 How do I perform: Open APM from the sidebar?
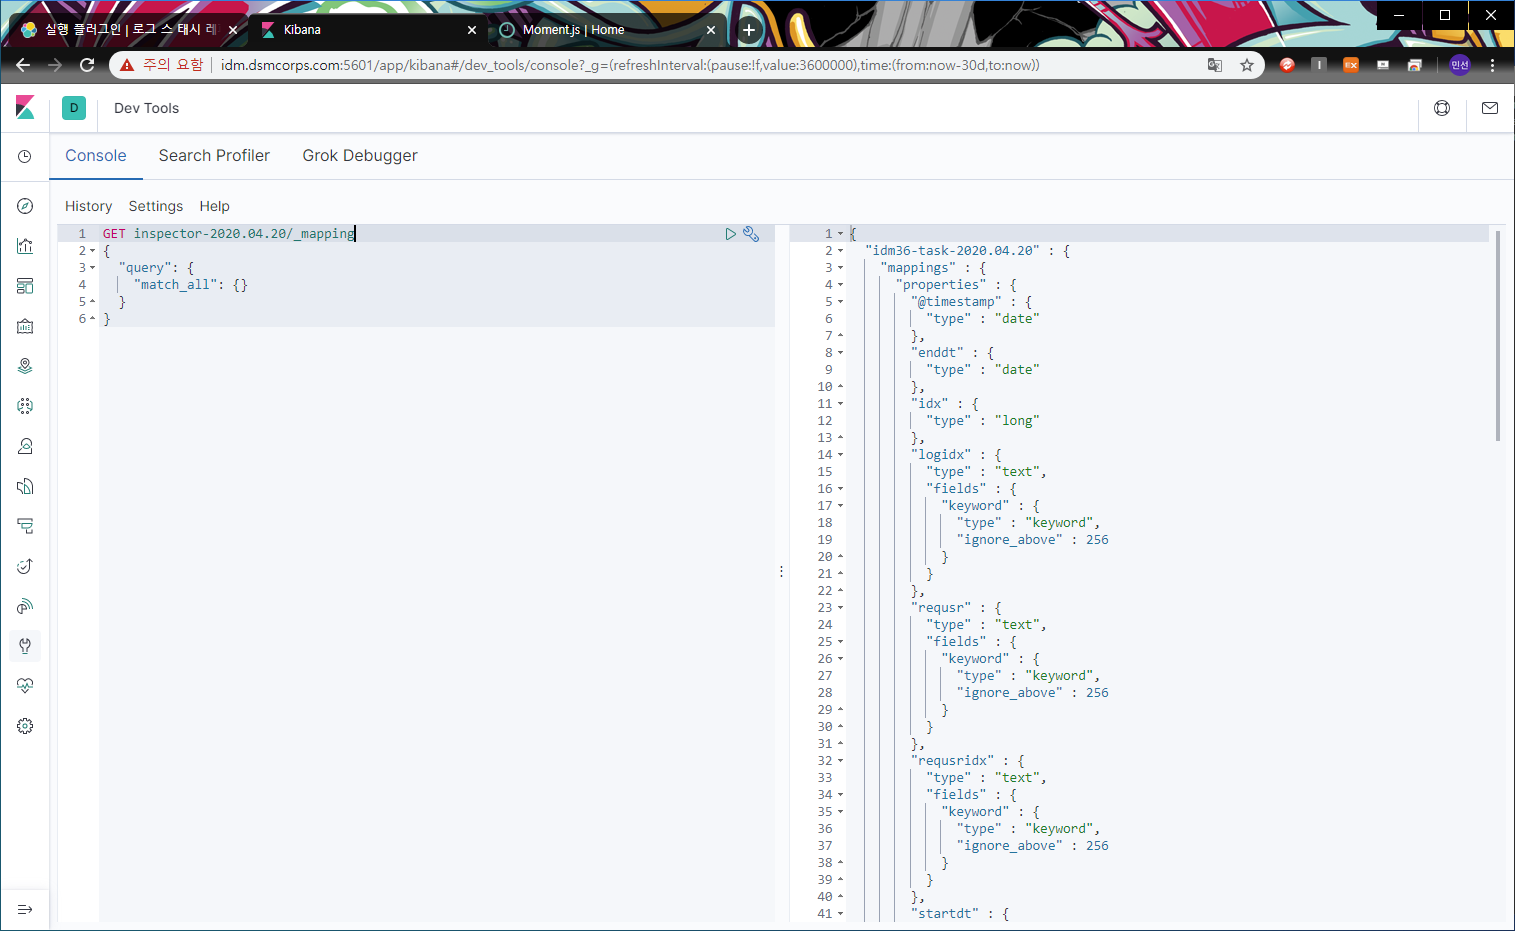coord(25,526)
